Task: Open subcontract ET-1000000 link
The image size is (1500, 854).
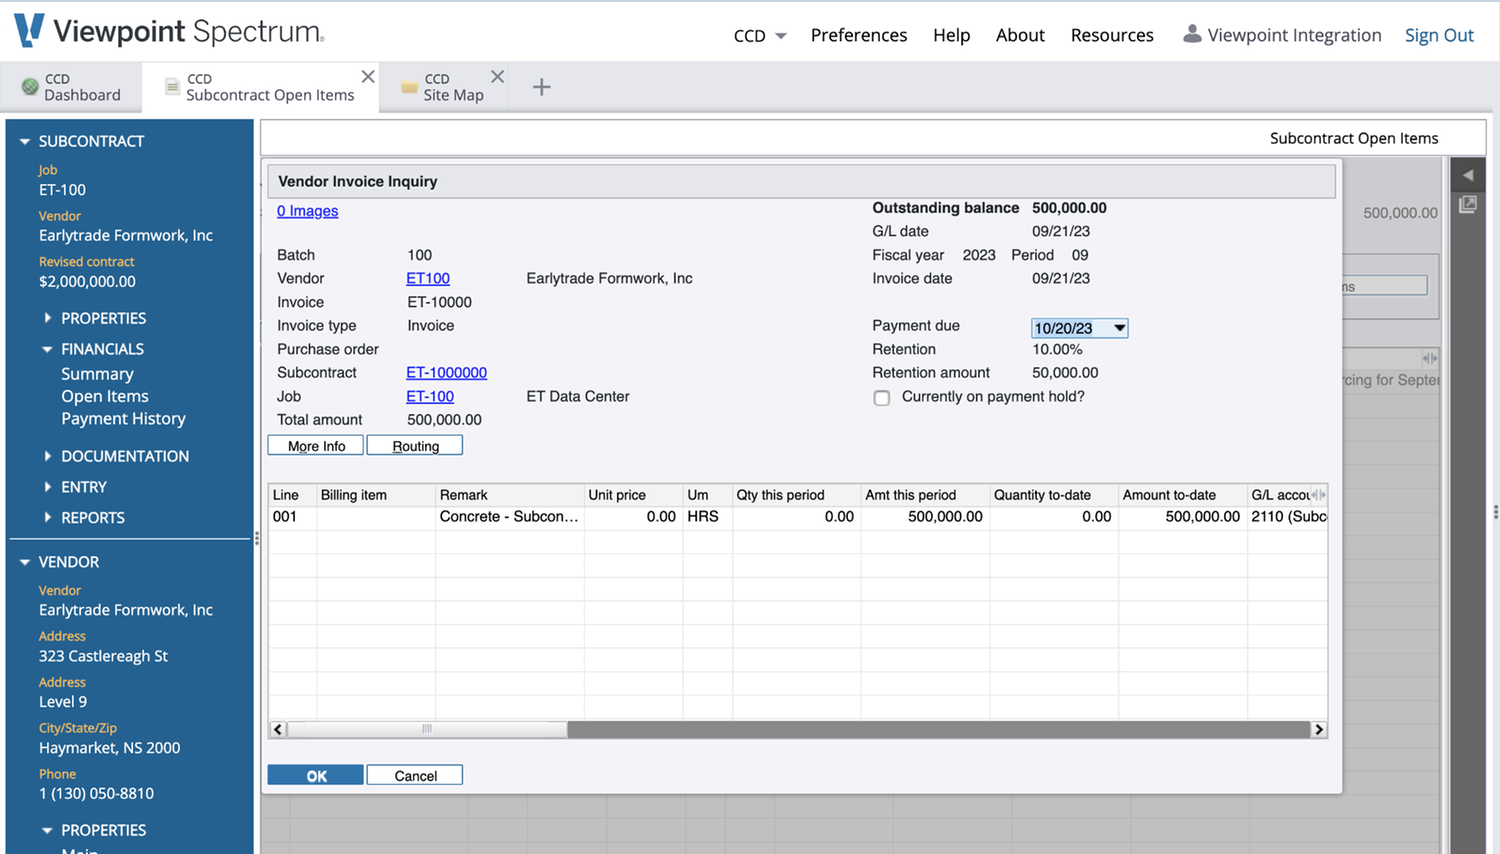Action: point(446,372)
